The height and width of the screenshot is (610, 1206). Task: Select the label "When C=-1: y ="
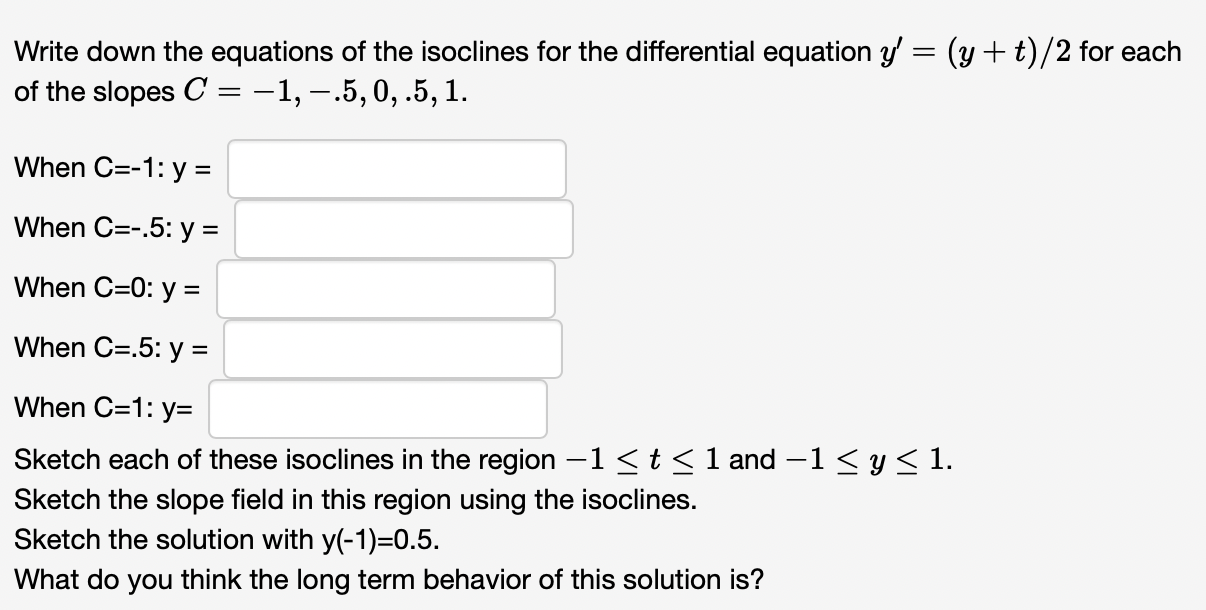click(115, 168)
